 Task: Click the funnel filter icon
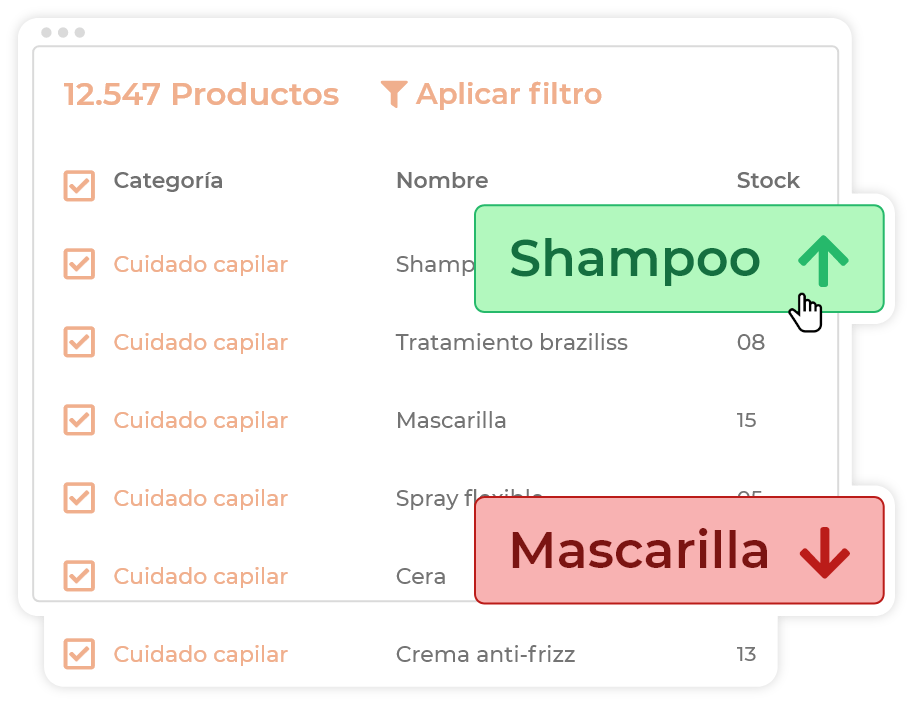pyautogui.click(x=394, y=95)
